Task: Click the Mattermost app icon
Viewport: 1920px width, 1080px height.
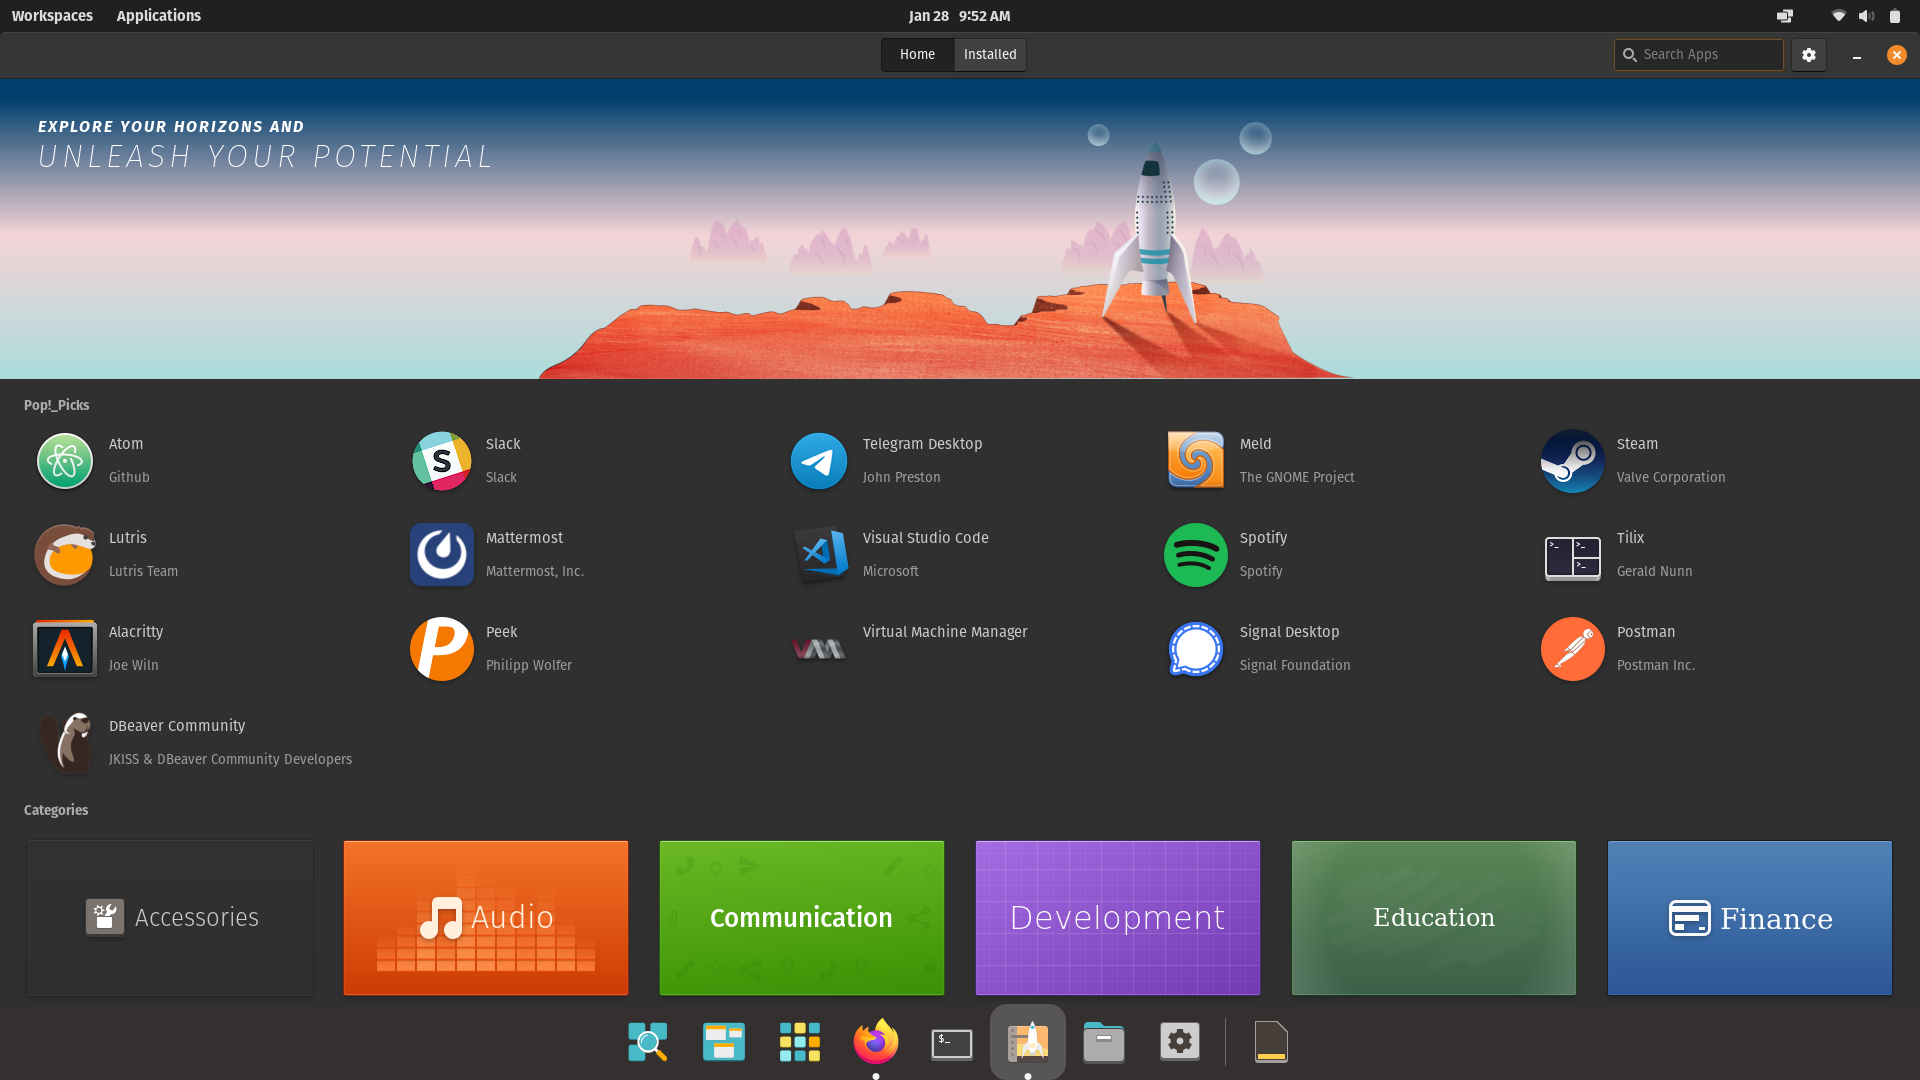Action: point(442,555)
